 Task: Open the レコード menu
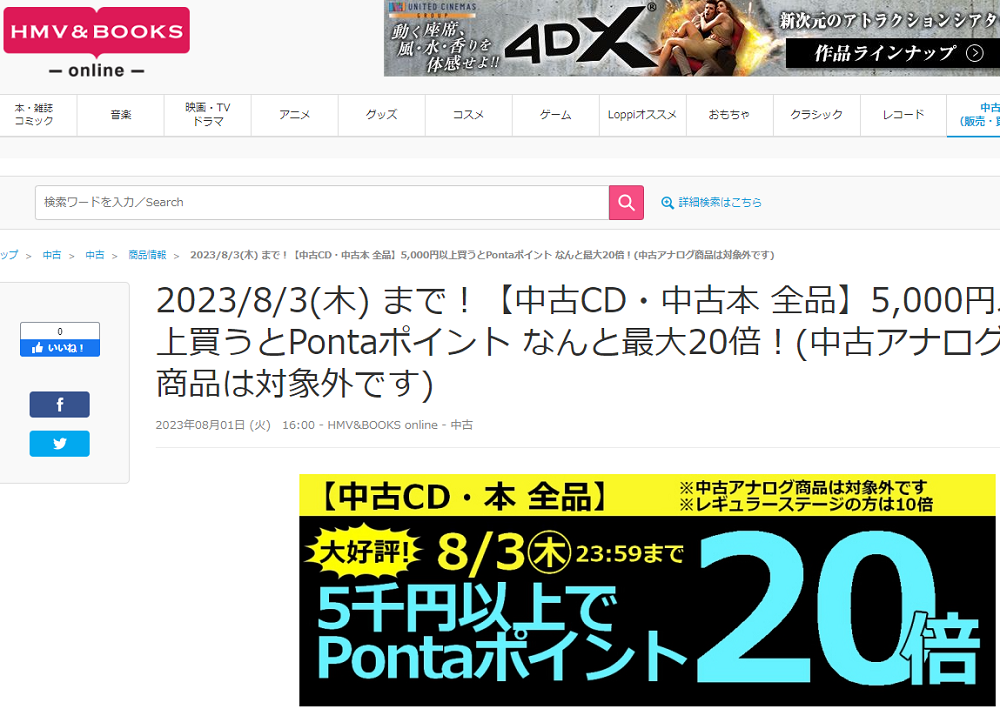(x=903, y=115)
